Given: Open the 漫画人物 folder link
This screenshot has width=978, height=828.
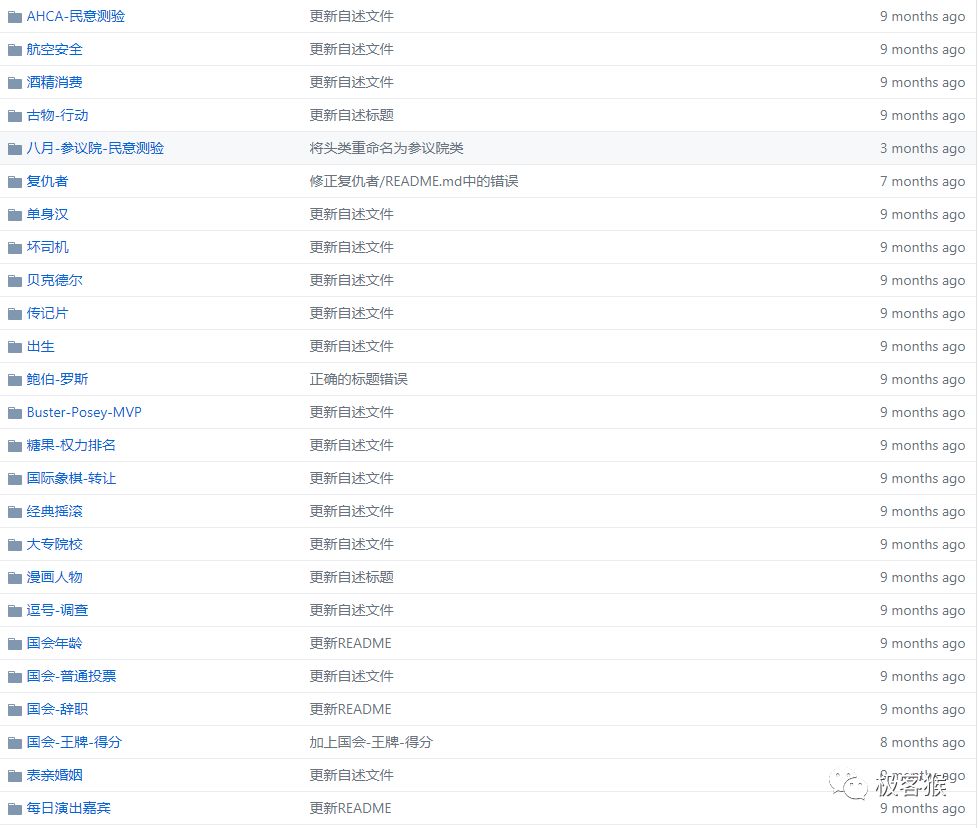Looking at the screenshot, I should 54,577.
